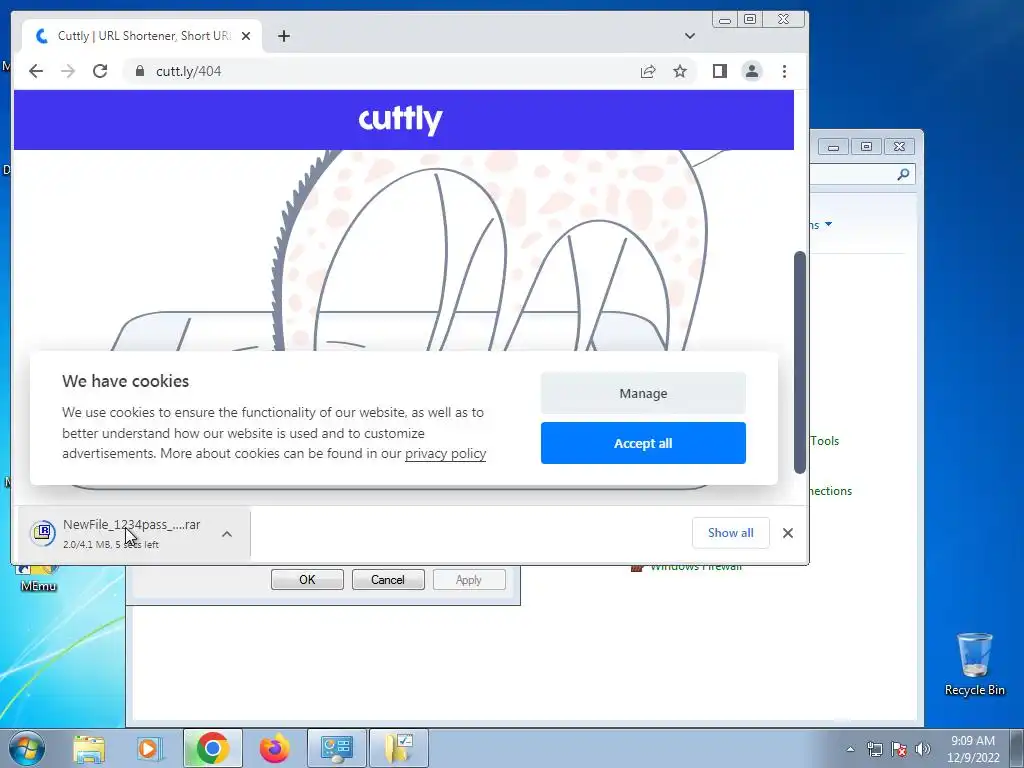Show all downloads
The image size is (1024, 768).
tap(731, 533)
